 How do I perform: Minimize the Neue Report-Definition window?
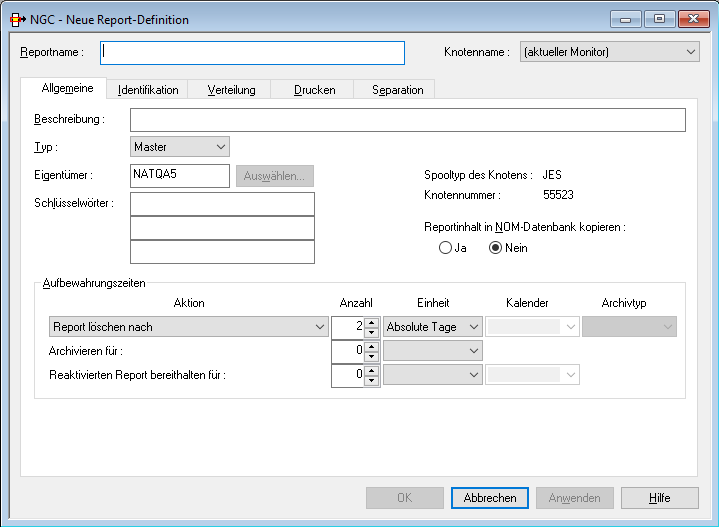(x=625, y=19)
